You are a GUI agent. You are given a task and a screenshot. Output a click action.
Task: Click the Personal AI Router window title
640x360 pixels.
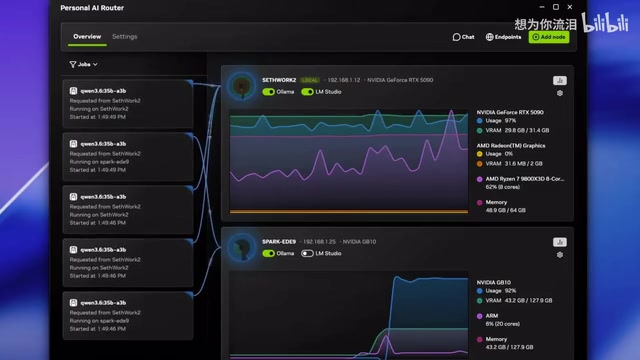coord(92,8)
